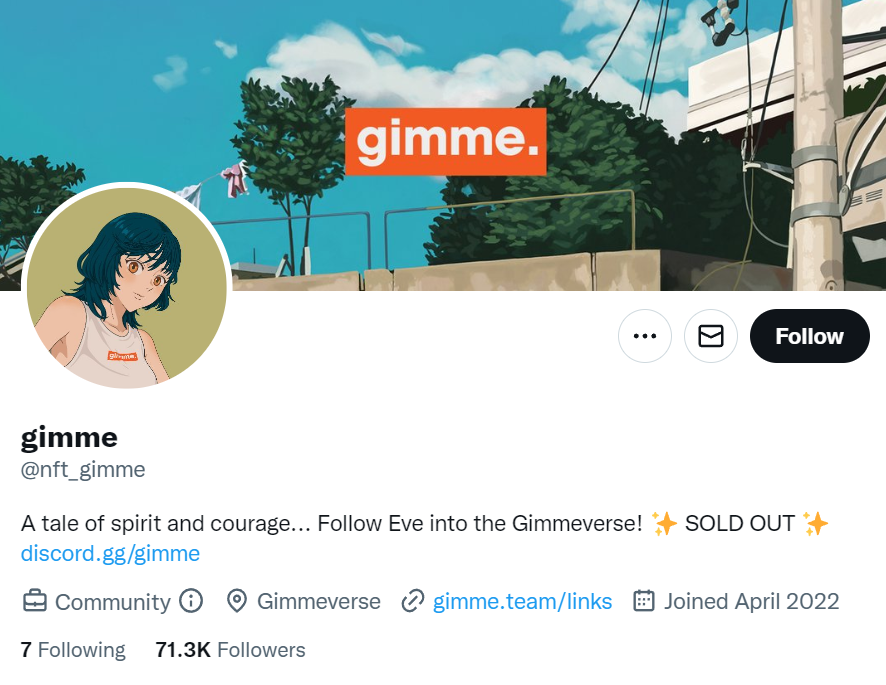The height and width of the screenshot is (685, 886).
Task: Click the calendar joined icon
Action: click(644, 601)
